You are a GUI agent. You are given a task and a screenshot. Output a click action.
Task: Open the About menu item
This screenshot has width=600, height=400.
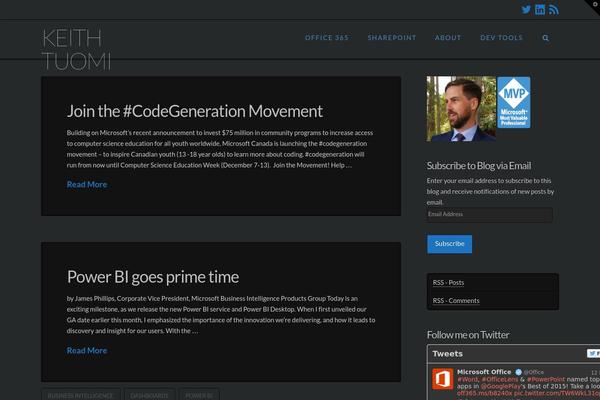pos(448,38)
